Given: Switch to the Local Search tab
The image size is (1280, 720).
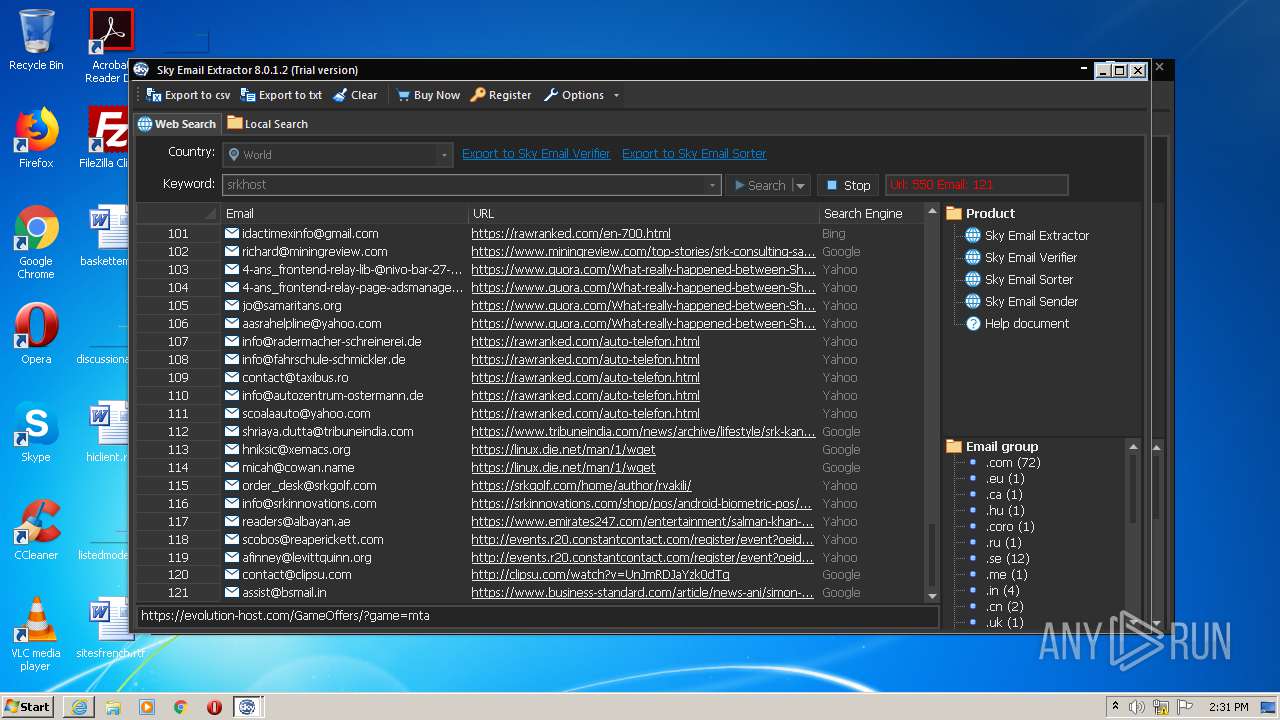Looking at the screenshot, I should click(267, 124).
